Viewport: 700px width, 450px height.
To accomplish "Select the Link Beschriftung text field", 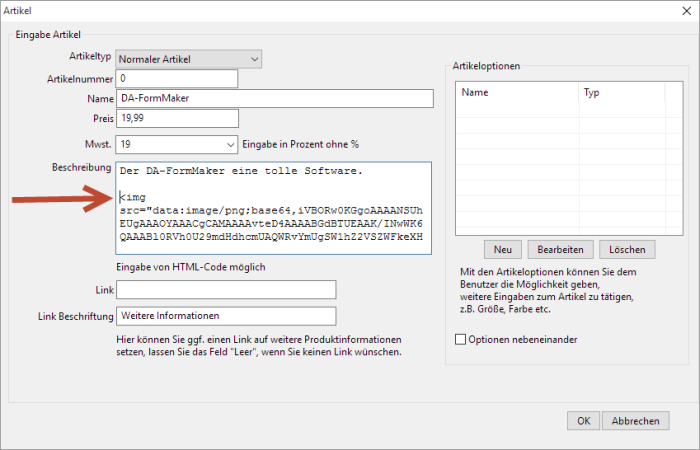I will pos(225,316).
